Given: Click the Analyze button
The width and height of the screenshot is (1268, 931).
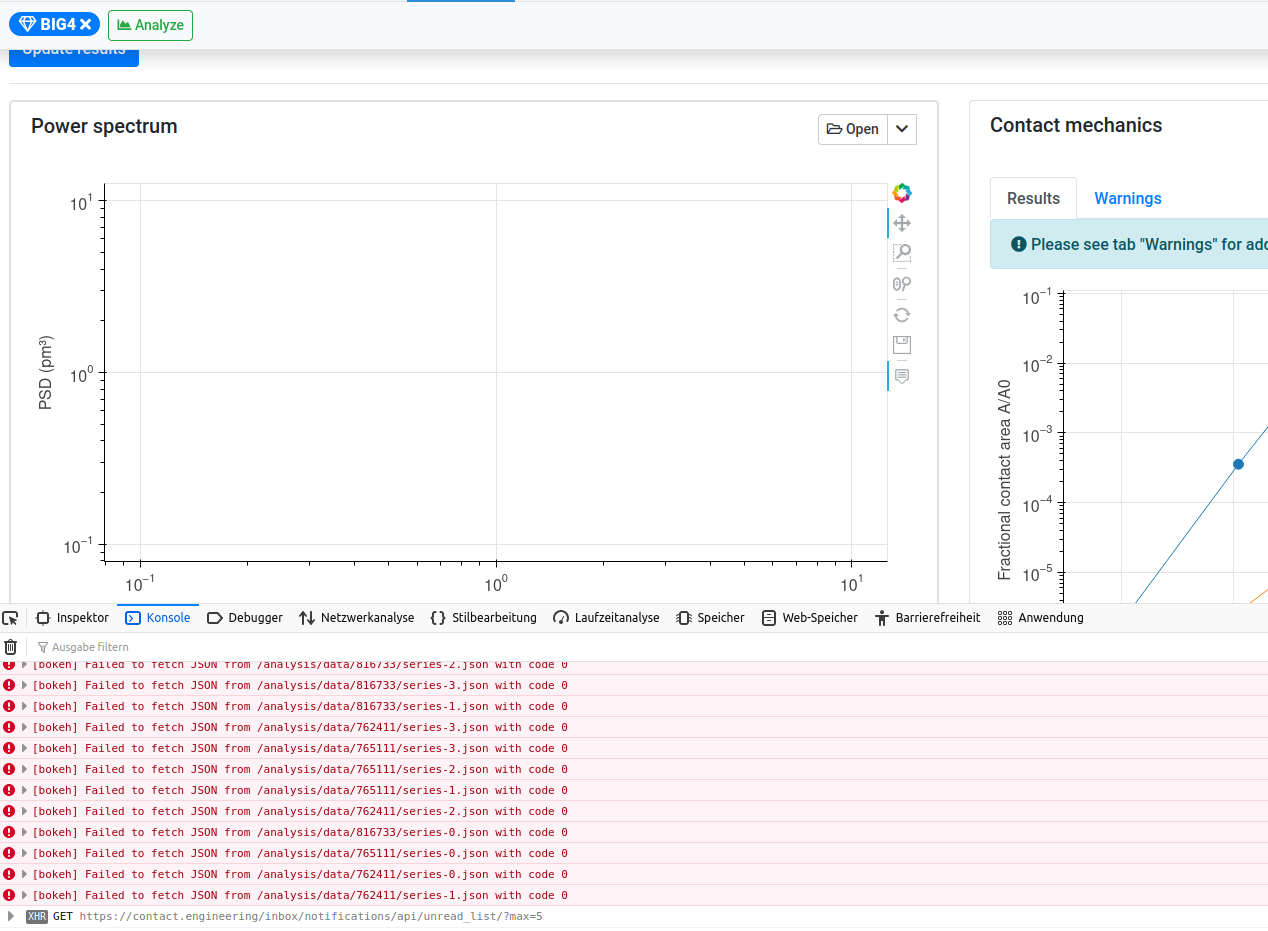Looking at the screenshot, I should (150, 25).
